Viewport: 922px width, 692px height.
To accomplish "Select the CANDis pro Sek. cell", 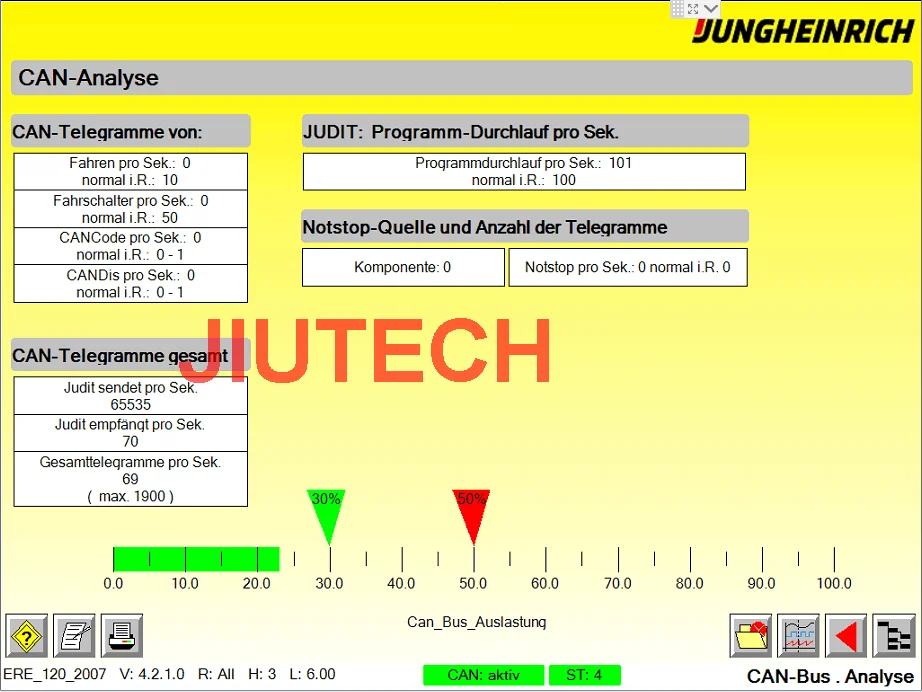I will (x=131, y=284).
